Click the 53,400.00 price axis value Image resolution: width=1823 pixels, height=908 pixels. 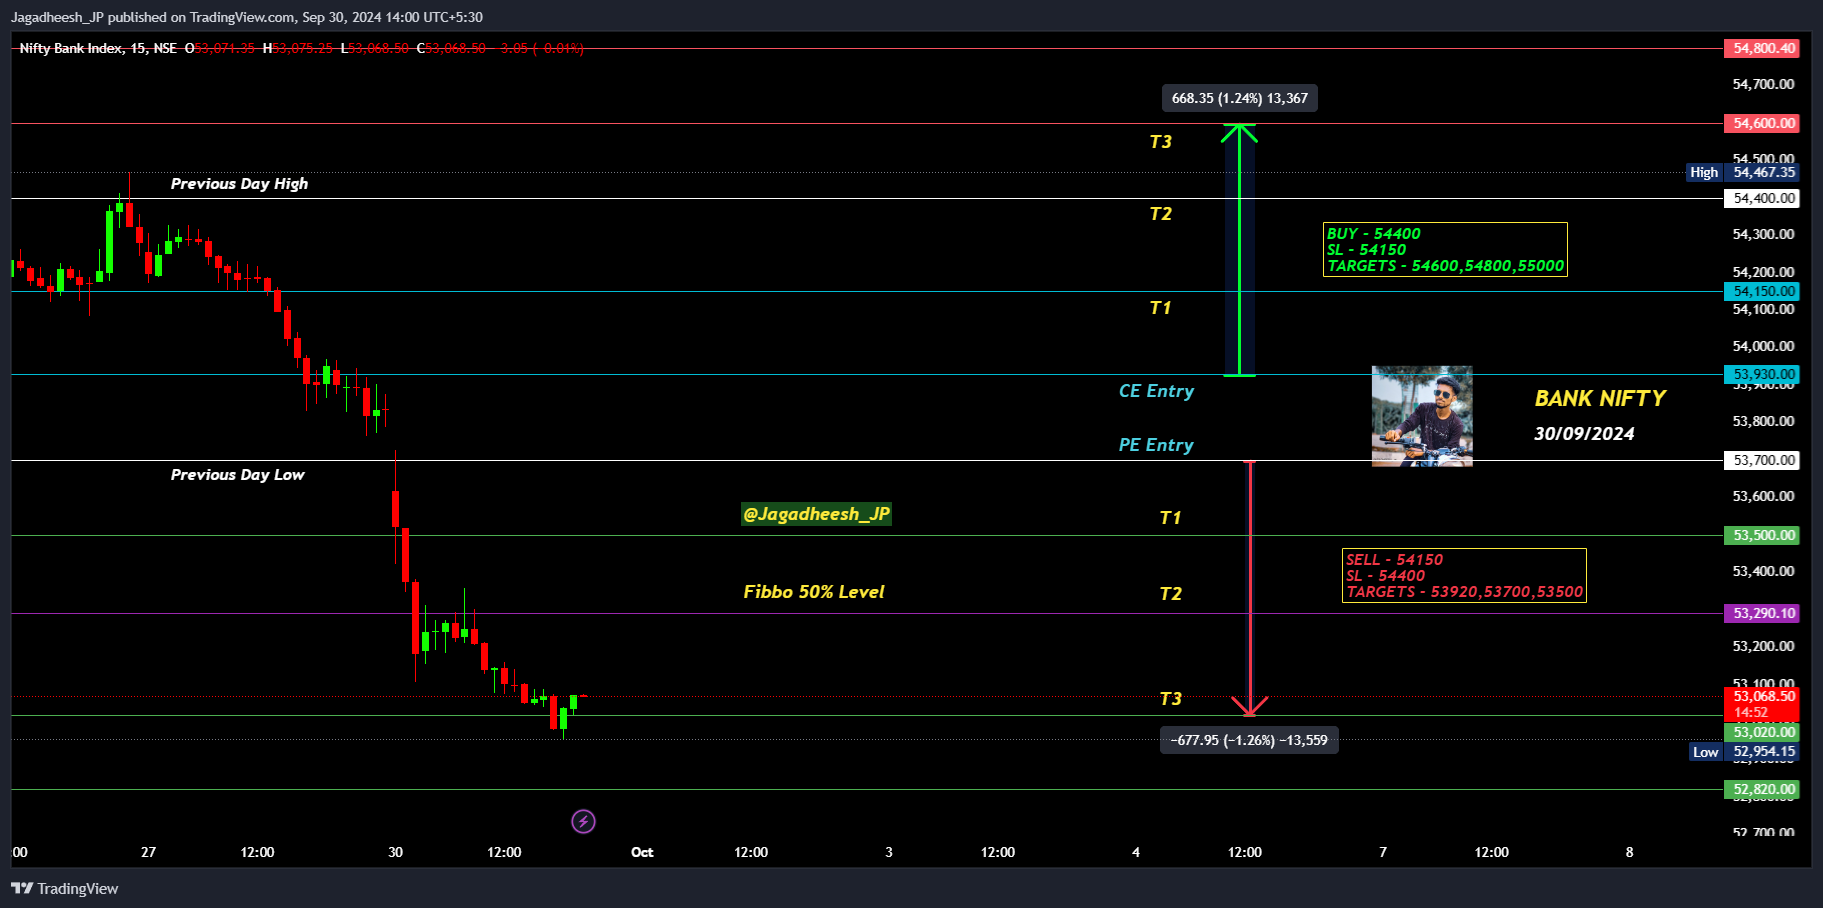tap(1763, 571)
